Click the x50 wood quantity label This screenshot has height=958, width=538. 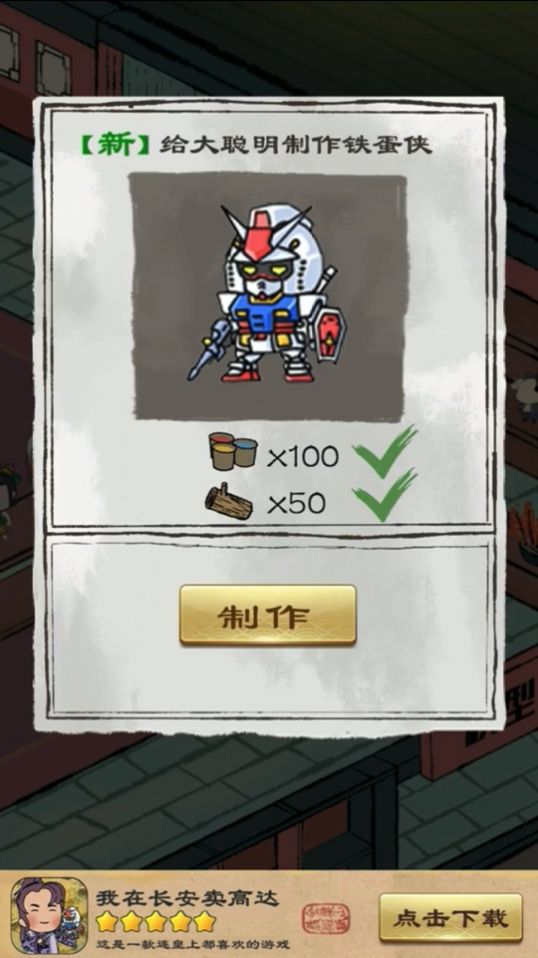296,504
